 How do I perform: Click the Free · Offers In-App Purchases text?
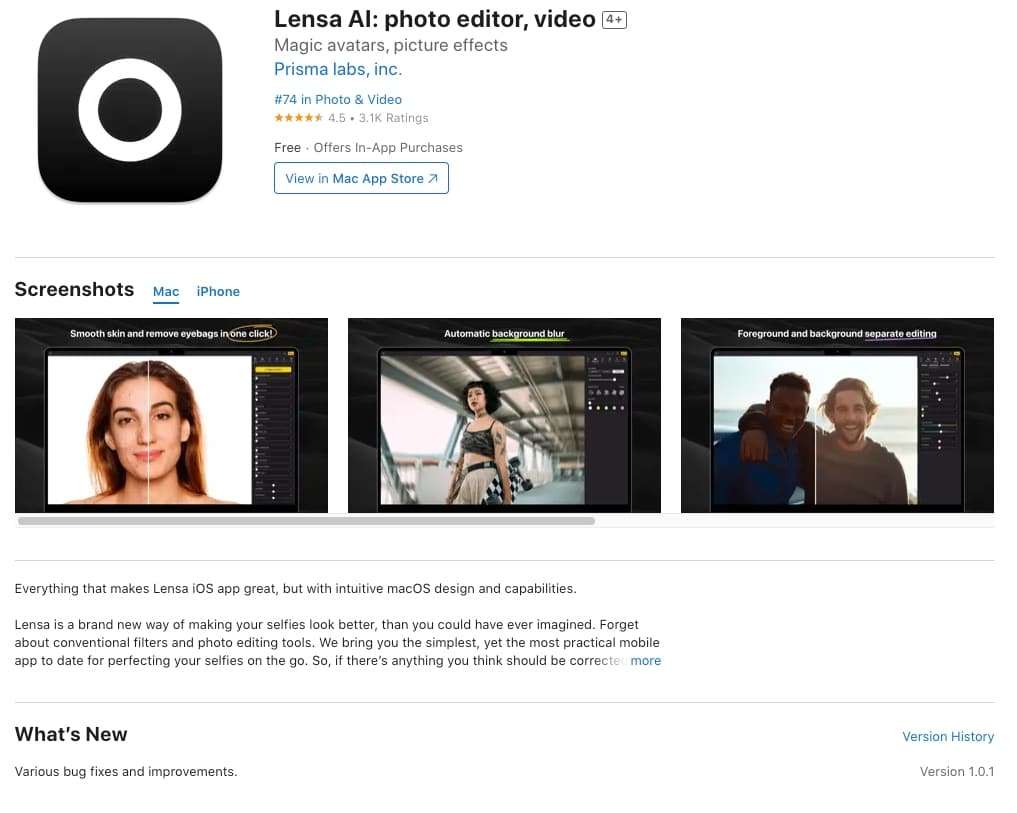pos(368,148)
